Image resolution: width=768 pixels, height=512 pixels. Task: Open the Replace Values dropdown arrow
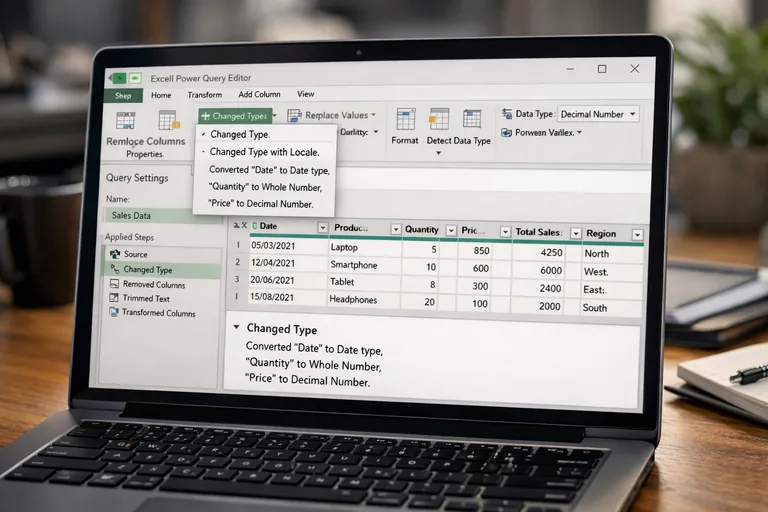tap(374, 115)
